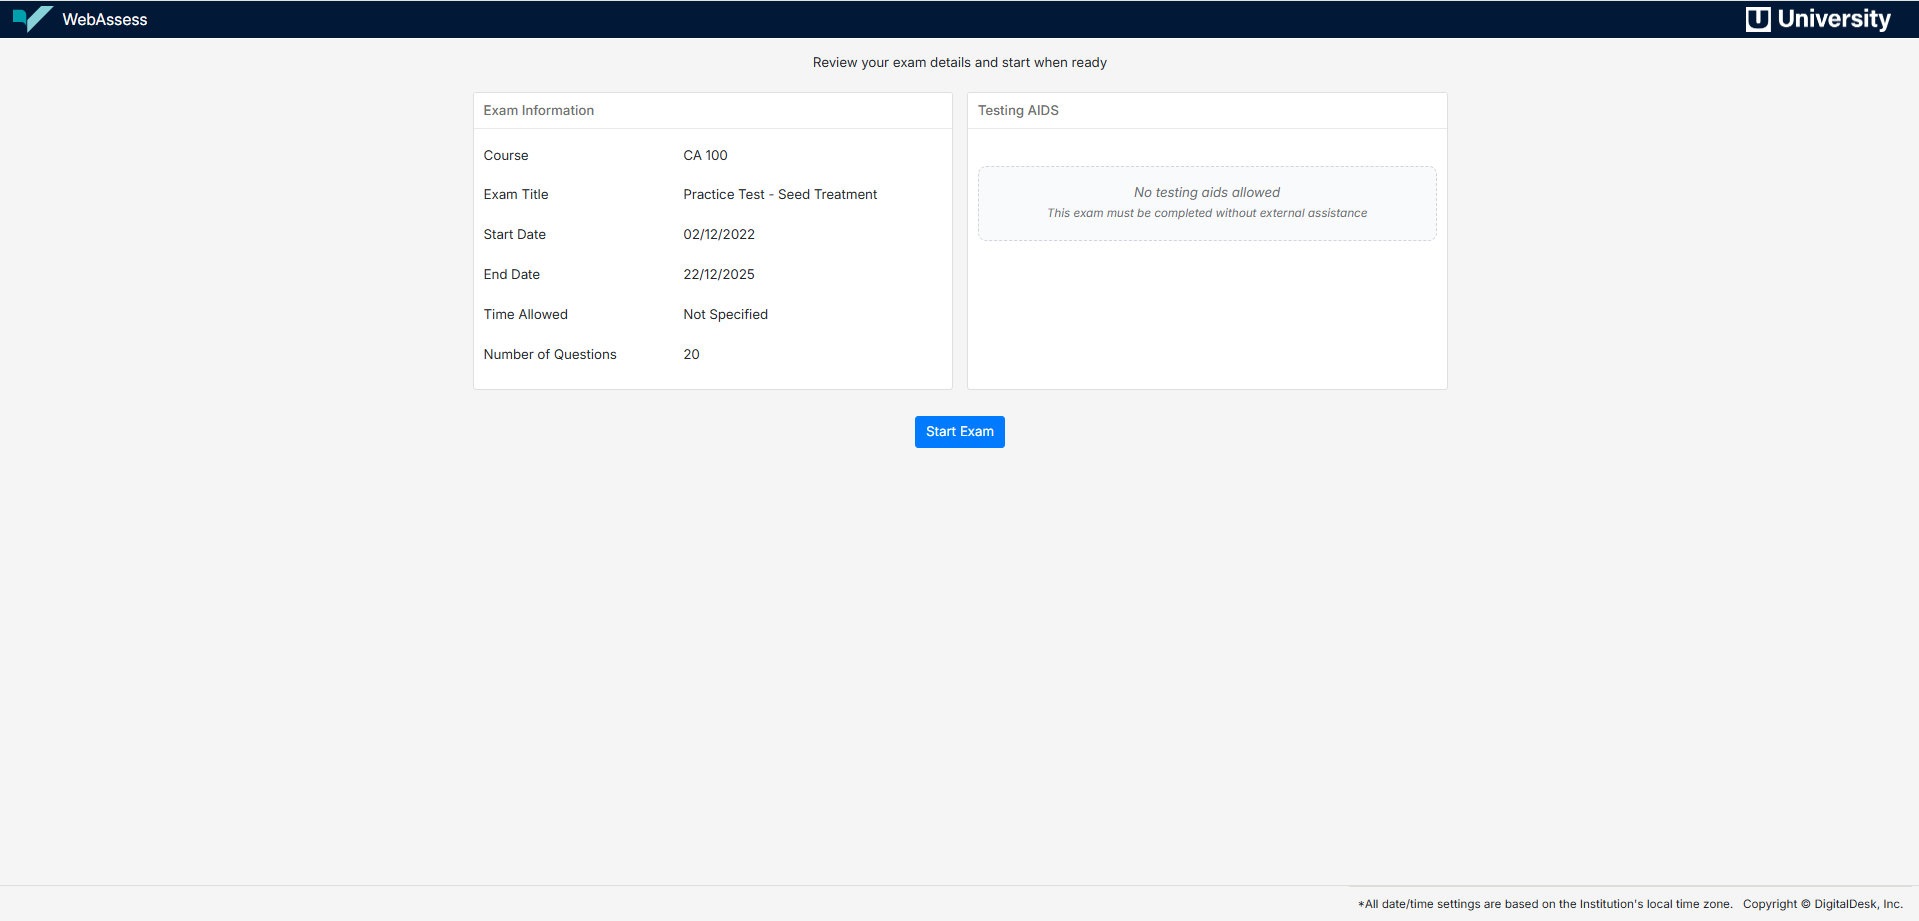
Task: Click the Exam Title label
Action: (x=515, y=195)
